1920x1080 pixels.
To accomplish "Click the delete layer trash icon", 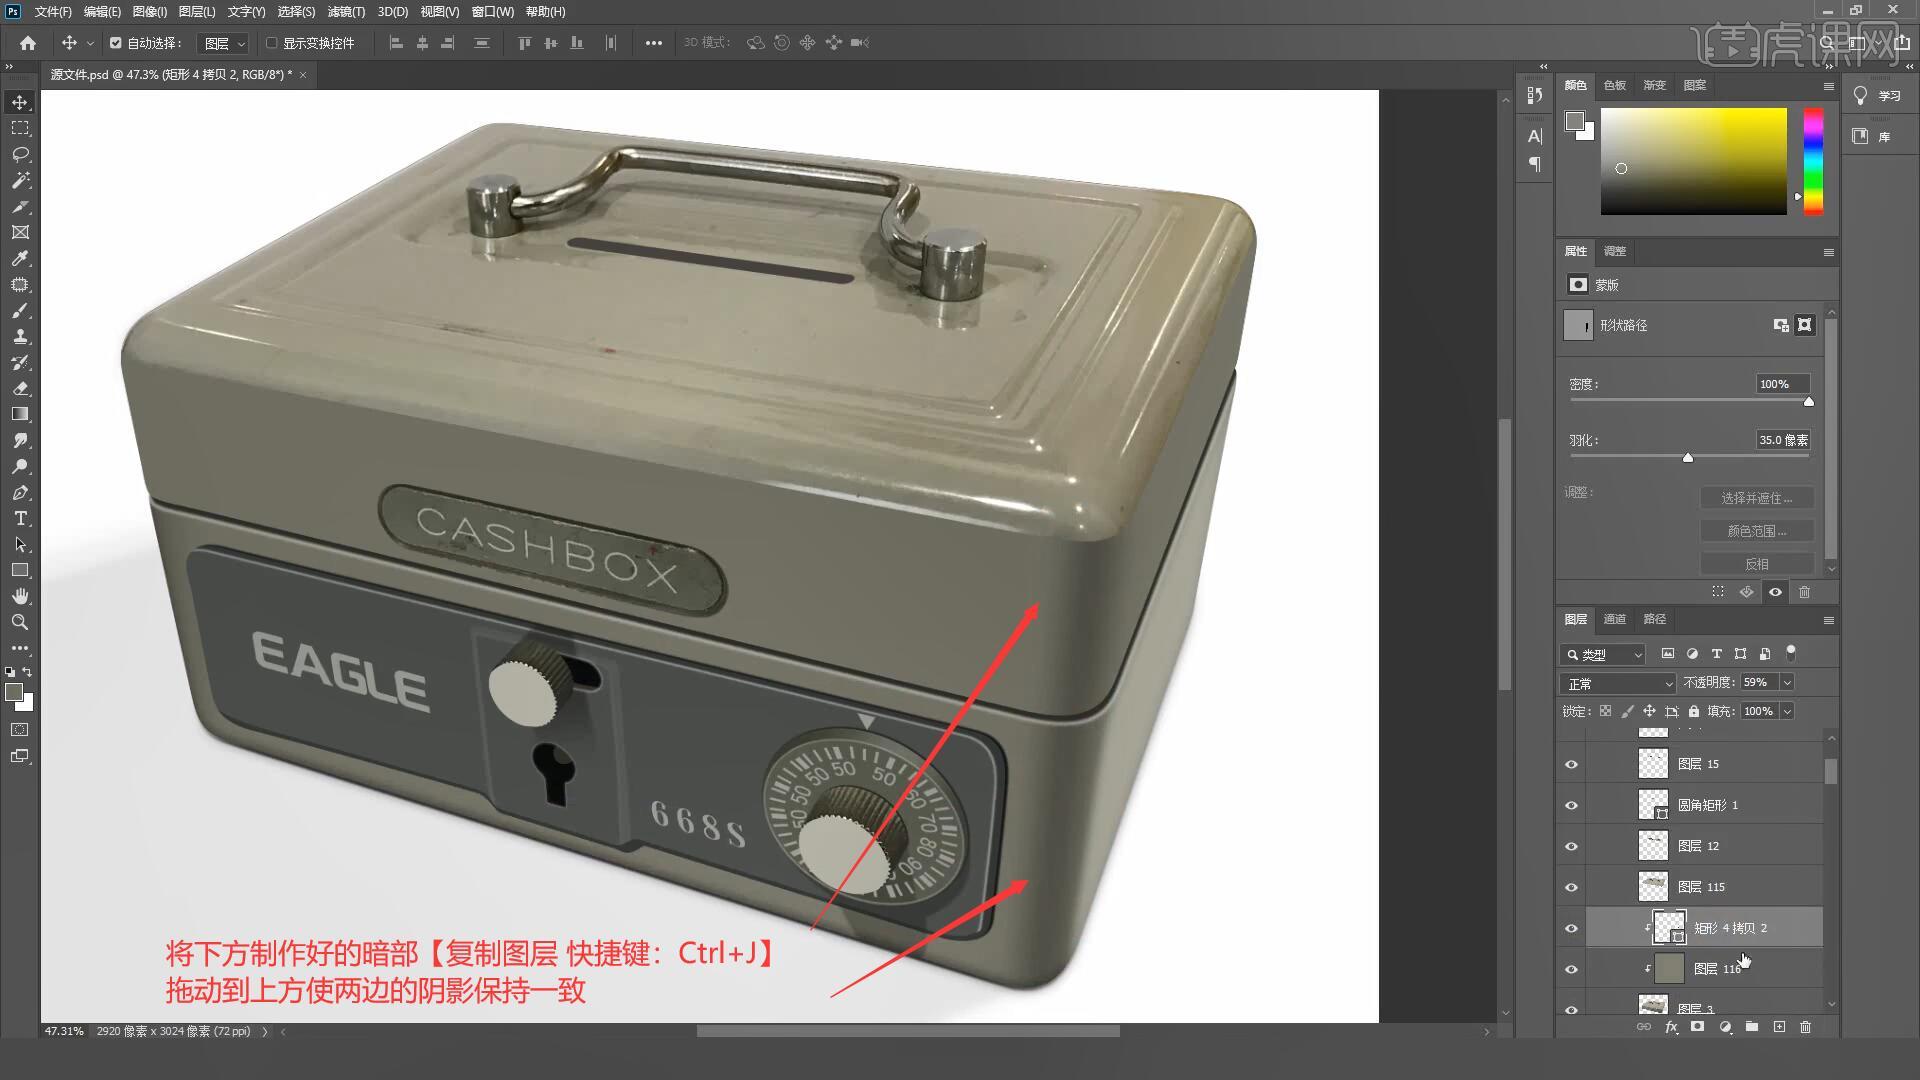I will pos(1805,1027).
